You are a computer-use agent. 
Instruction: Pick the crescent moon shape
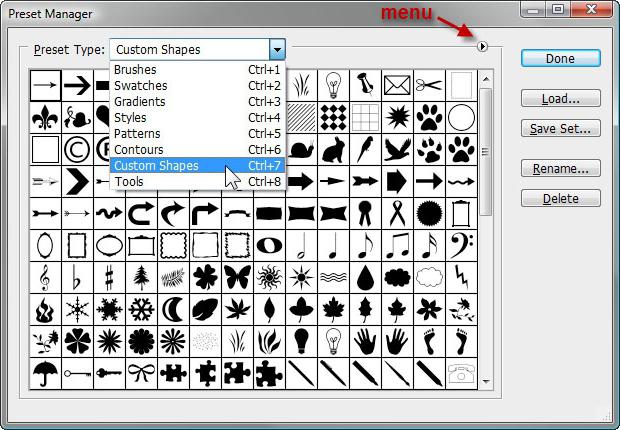tap(173, 310)
